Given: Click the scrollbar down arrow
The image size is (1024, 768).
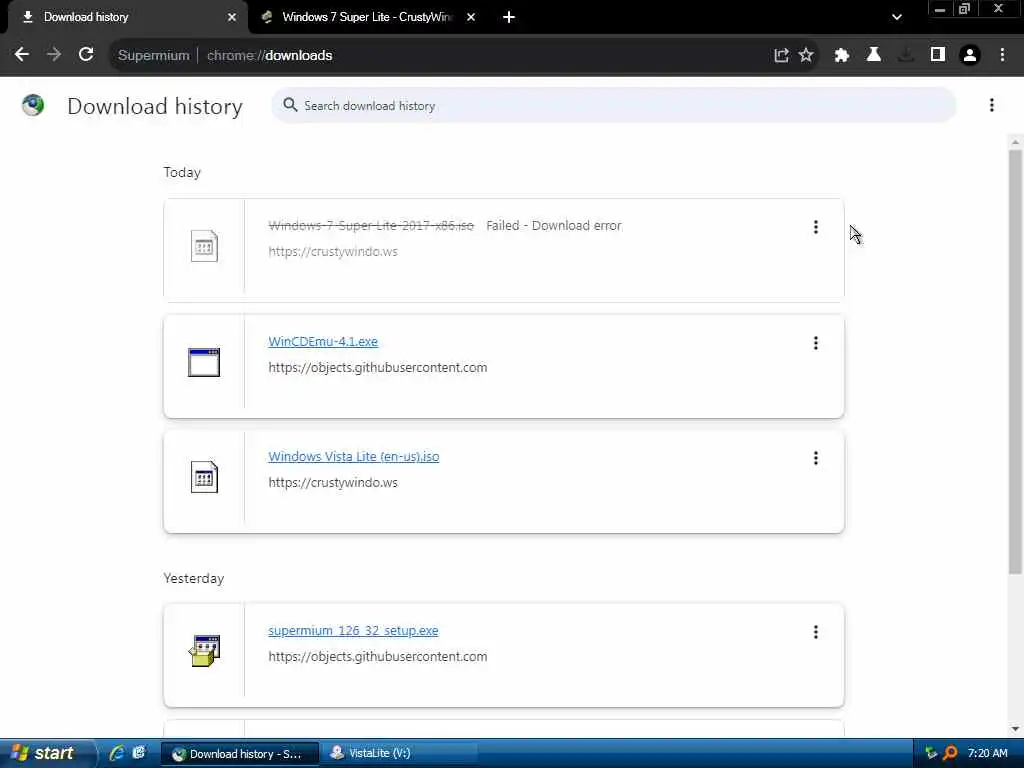Looking at the screenshot, I should (x=1015, y=729).
